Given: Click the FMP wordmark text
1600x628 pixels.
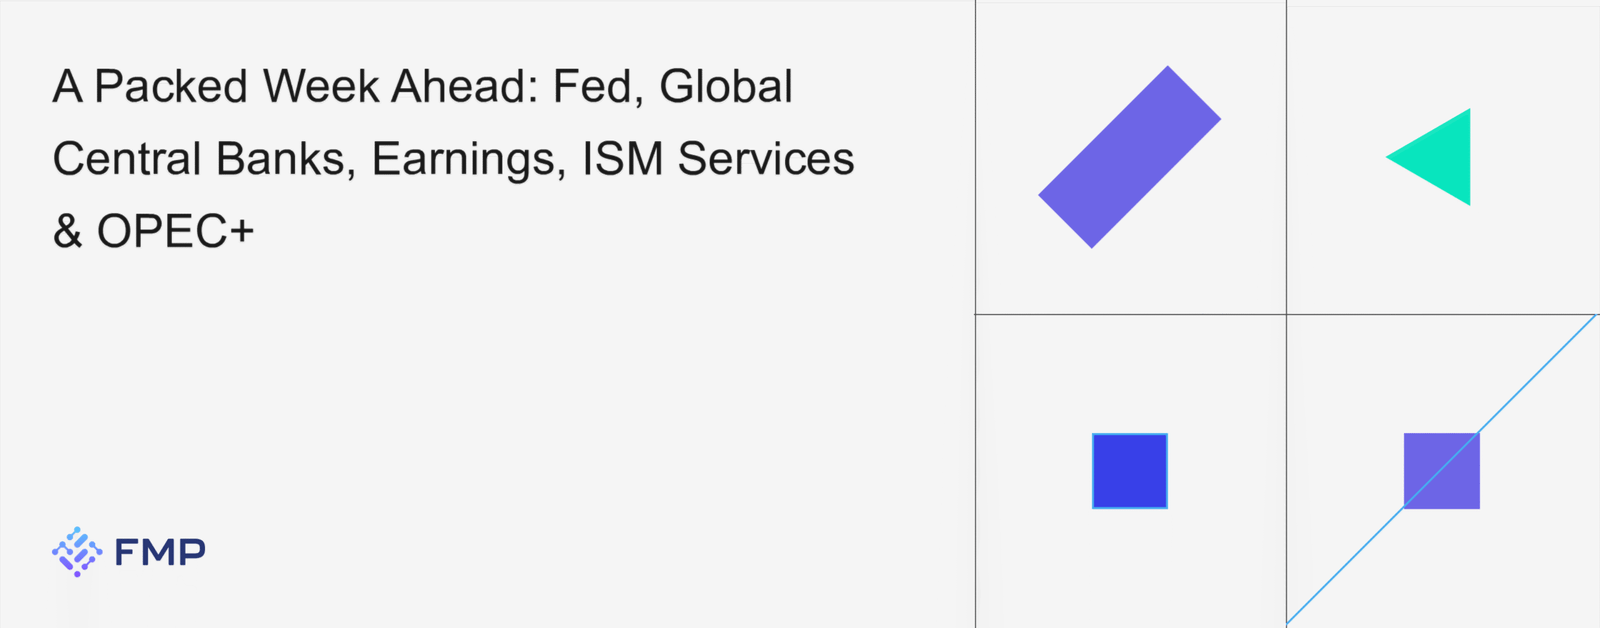Looking at the screenshot, I should point(160,552).
